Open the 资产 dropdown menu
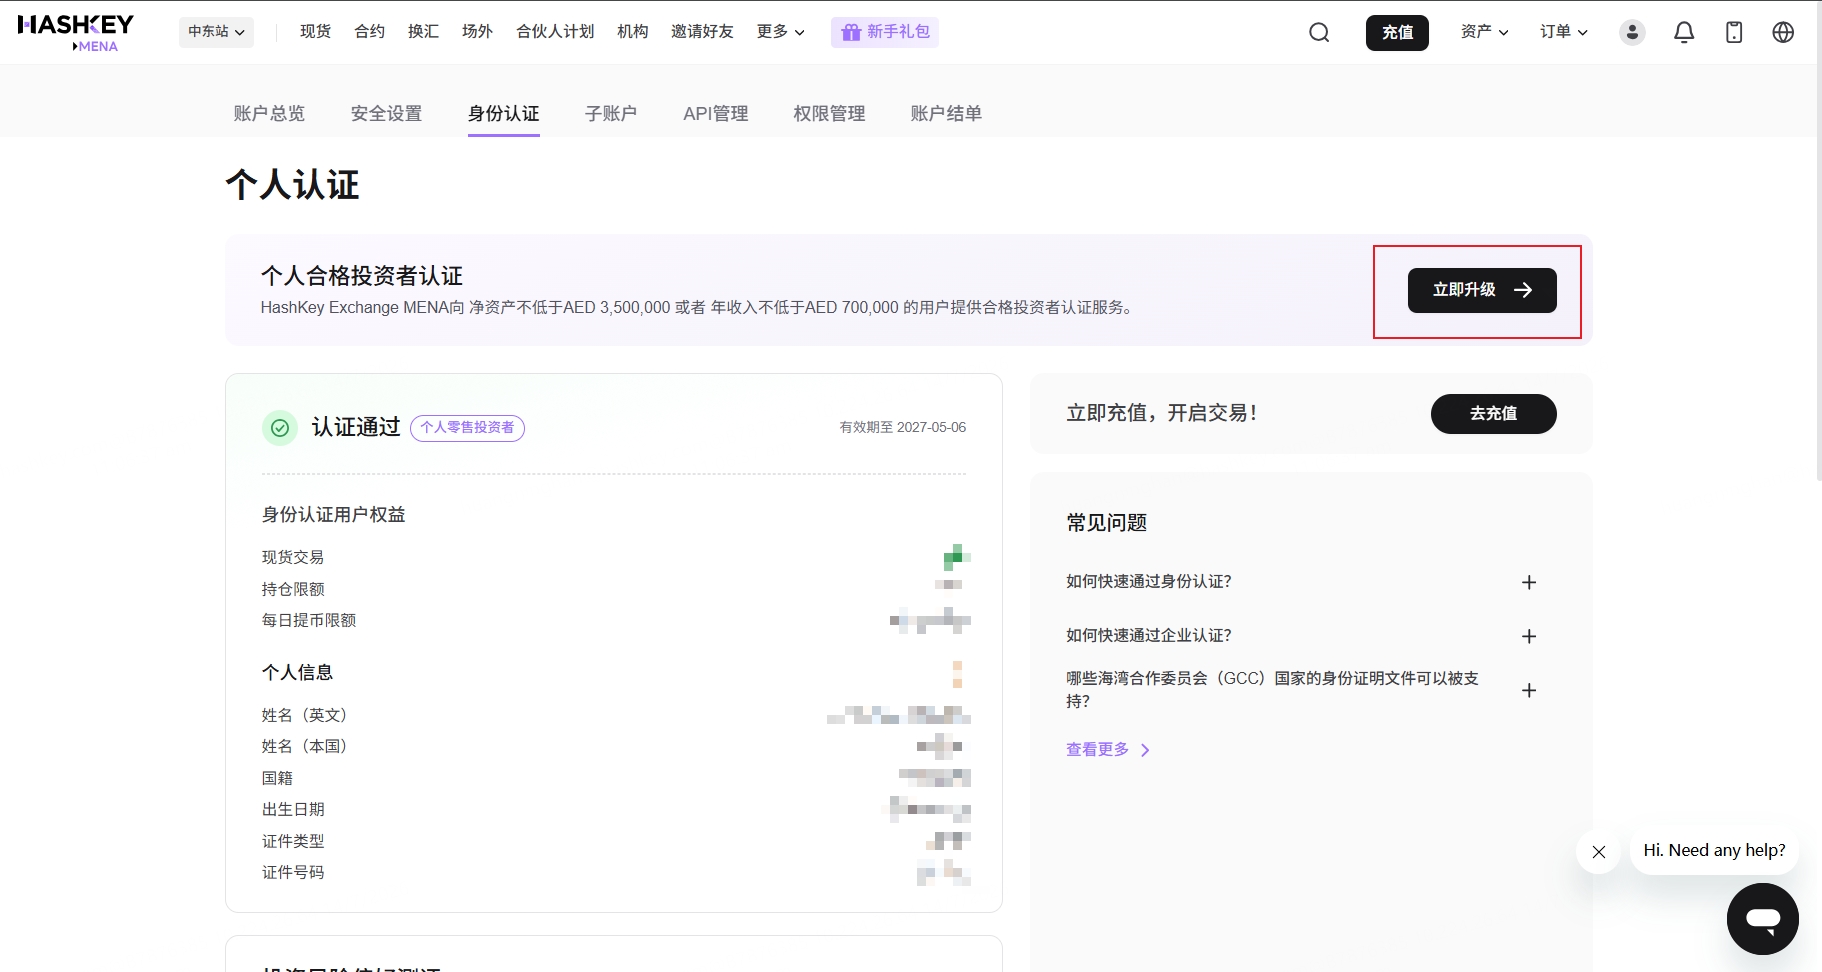 pos(1485,32)
